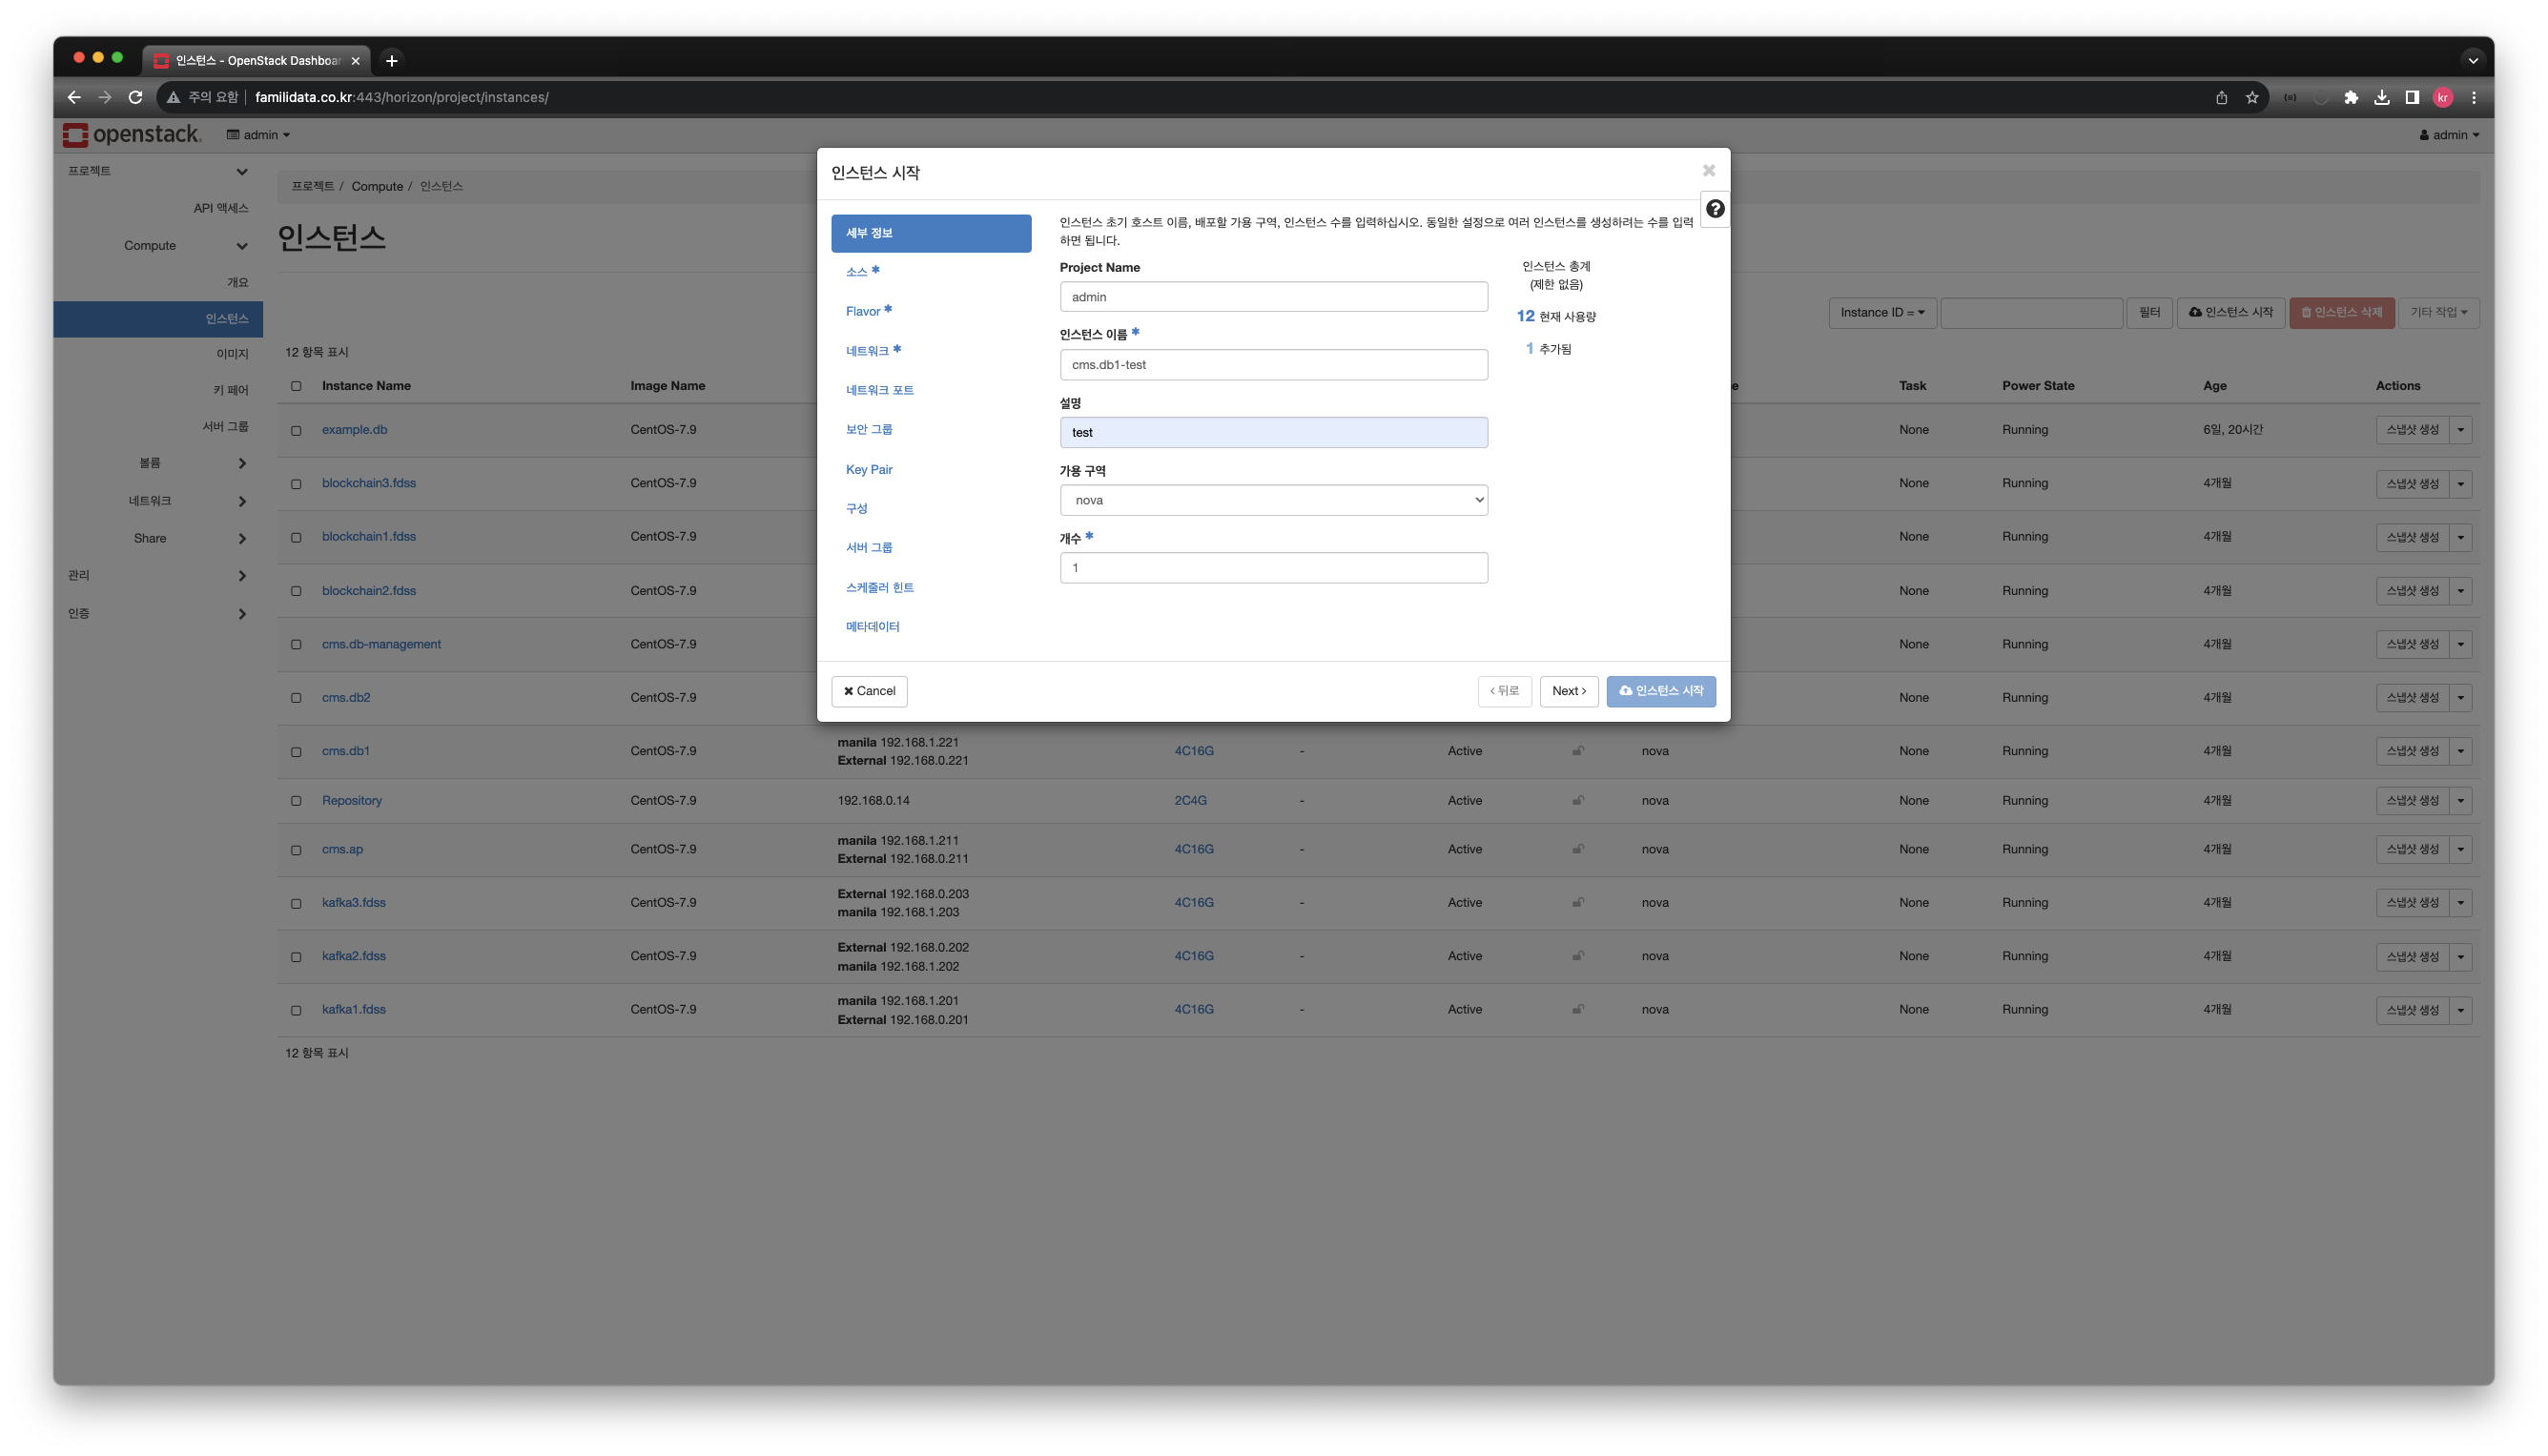
Task: Open the Key Pair step in wizard
Action: tap(869, 469)
